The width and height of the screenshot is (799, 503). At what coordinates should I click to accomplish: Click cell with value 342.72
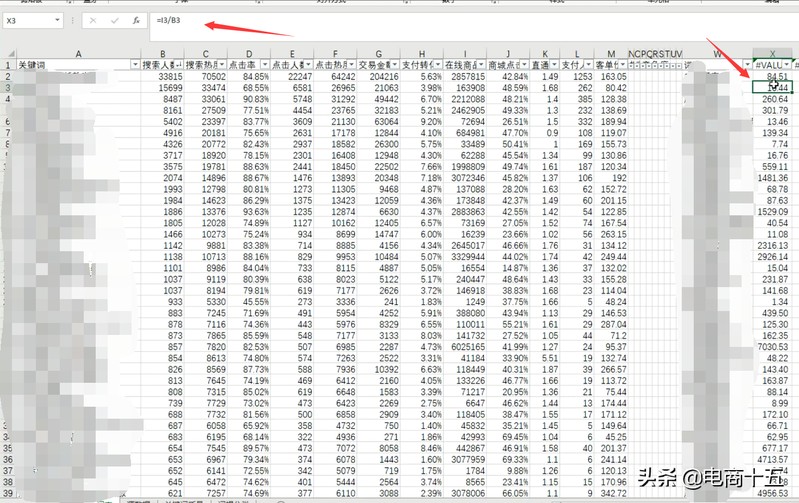tap(611, 493)
